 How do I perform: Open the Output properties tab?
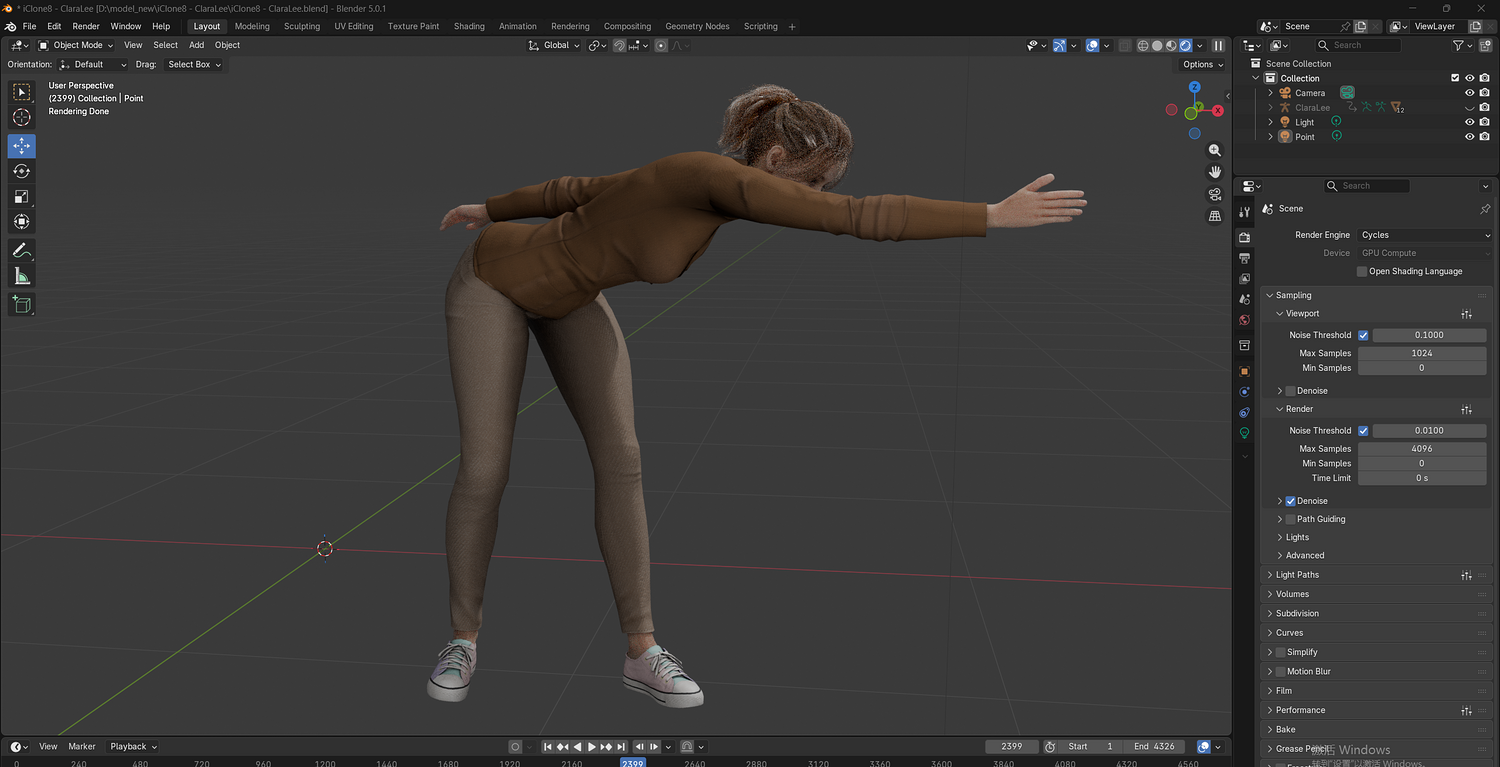pyautogui.click(x=1245, y=258)
